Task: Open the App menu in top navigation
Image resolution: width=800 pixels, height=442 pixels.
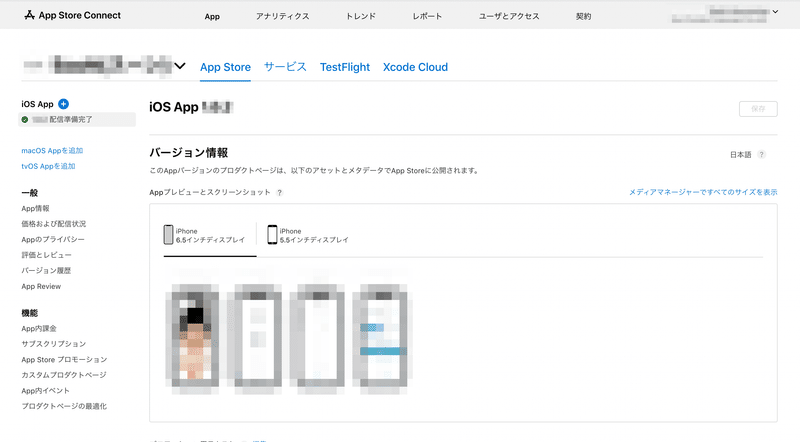Action: tap(212, 16)
